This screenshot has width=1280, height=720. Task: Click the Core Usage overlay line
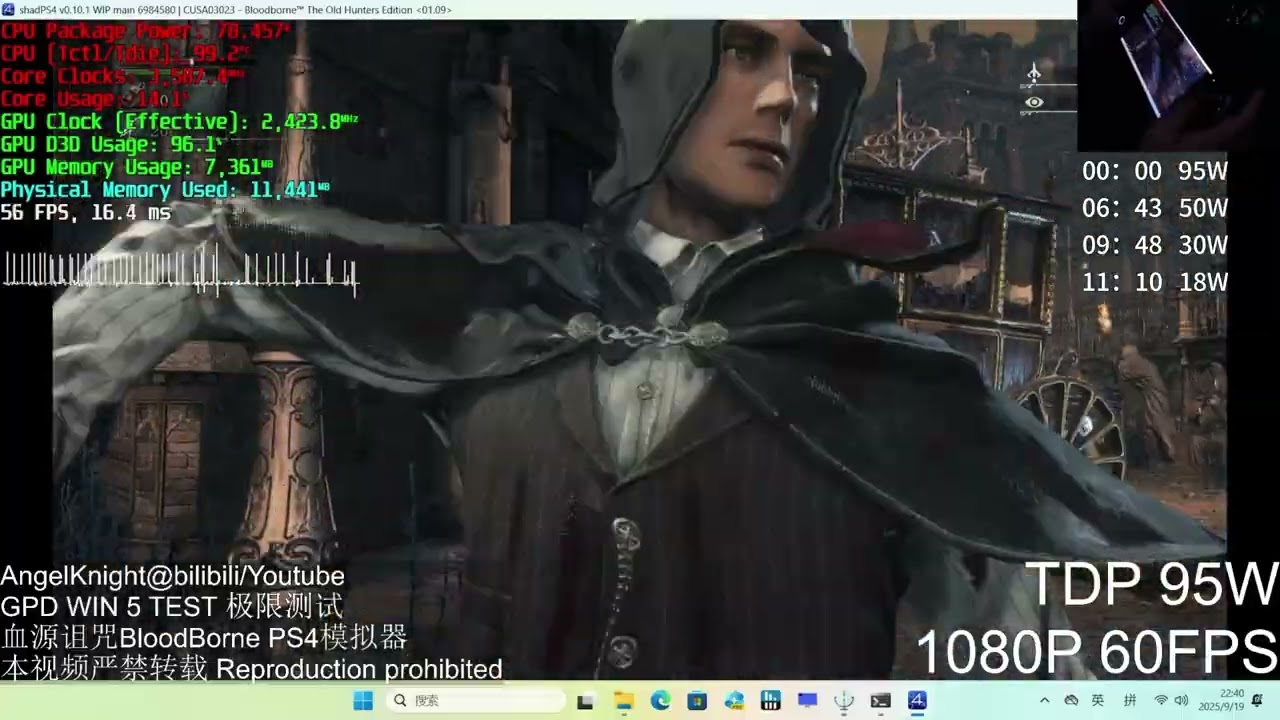point(95,99)
